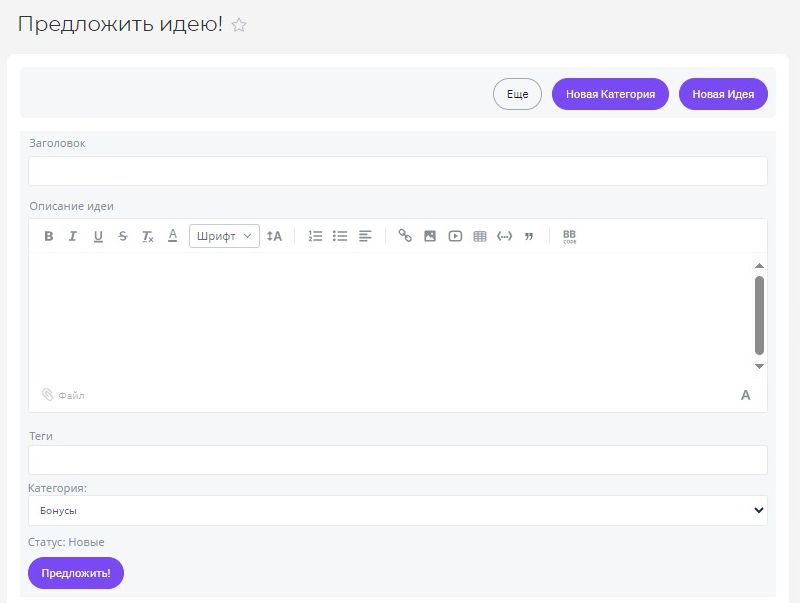The width and height of the screenshot is (800, 609).
Task: Open the Шрифт font dropdown
Action: coord(224,236)
